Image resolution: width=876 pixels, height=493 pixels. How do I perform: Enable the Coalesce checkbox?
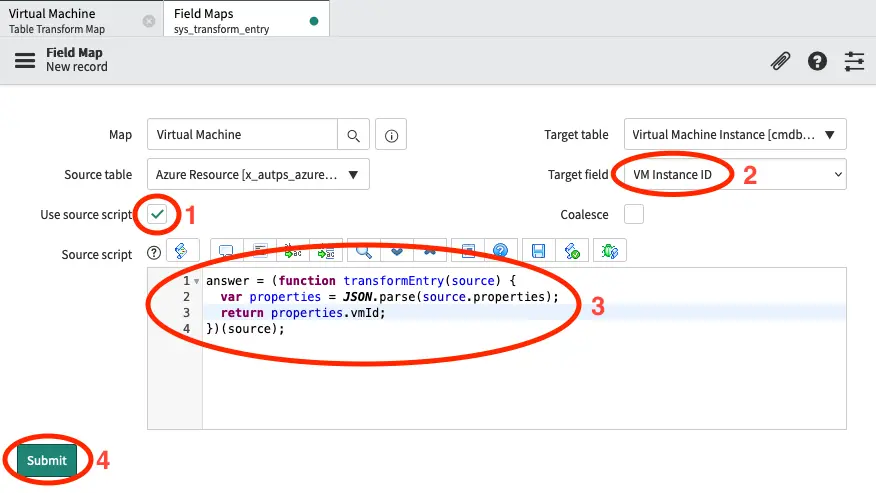633,214
